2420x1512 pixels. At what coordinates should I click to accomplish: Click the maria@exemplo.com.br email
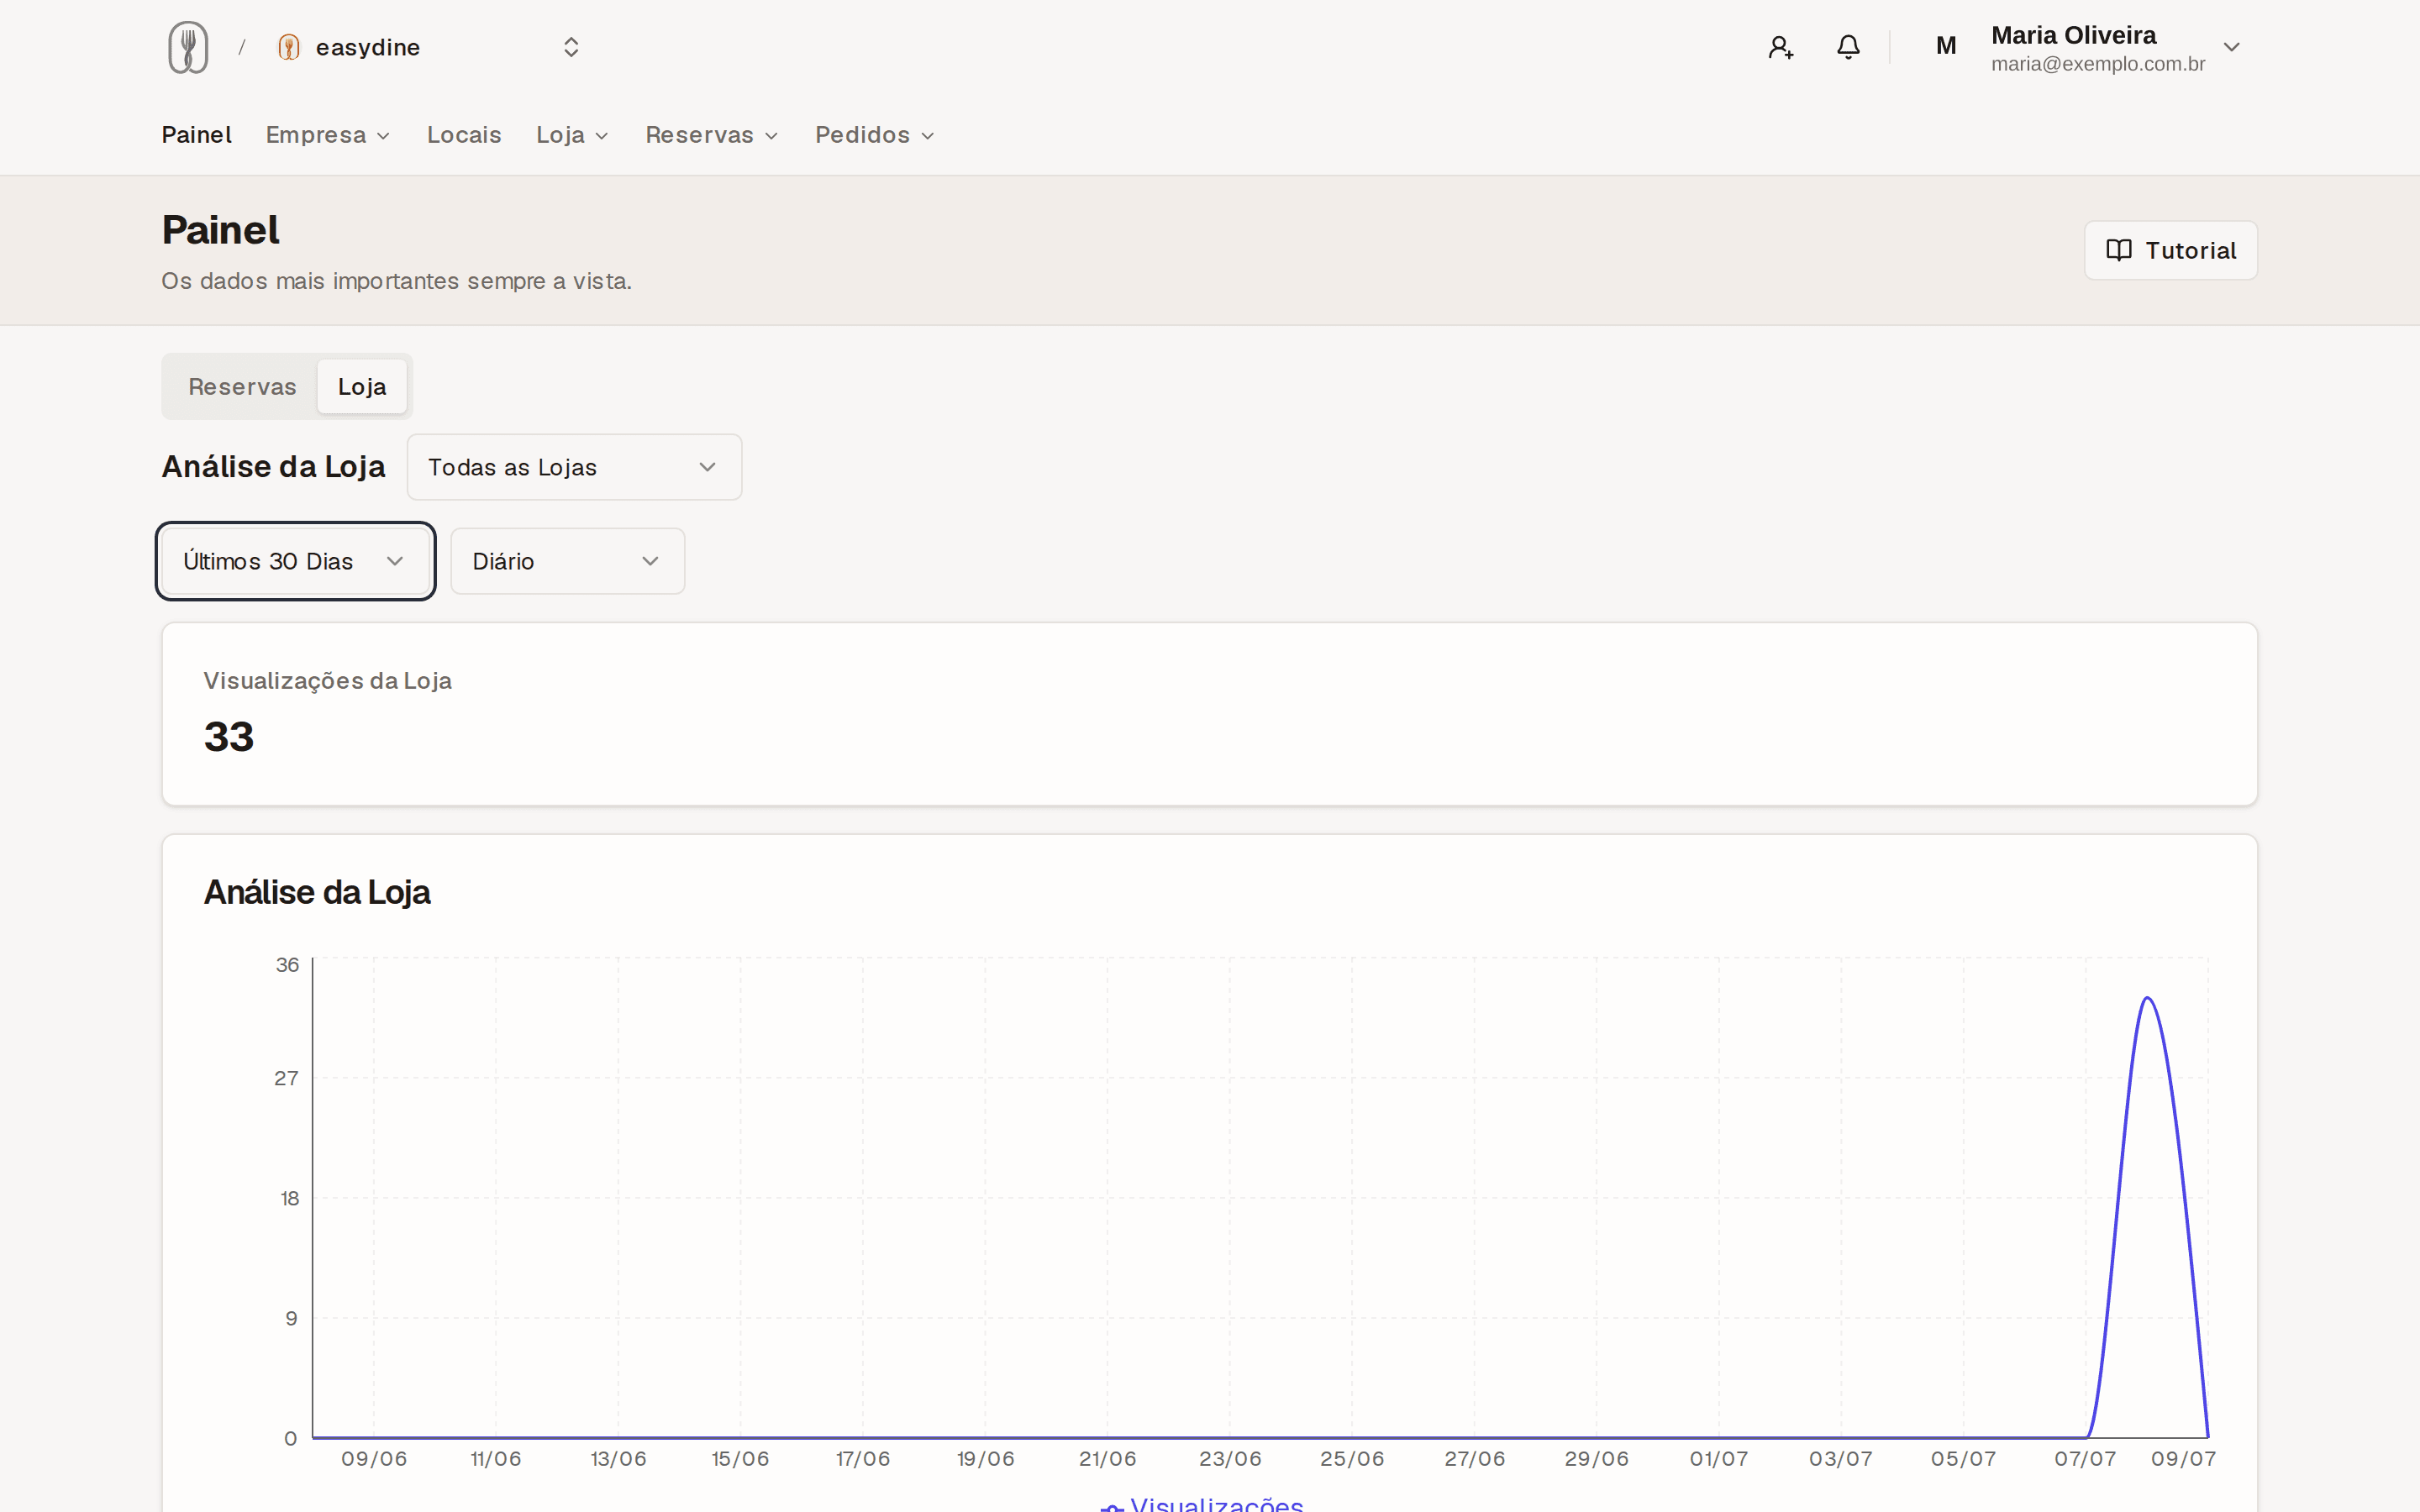(x=2097, y=64)
